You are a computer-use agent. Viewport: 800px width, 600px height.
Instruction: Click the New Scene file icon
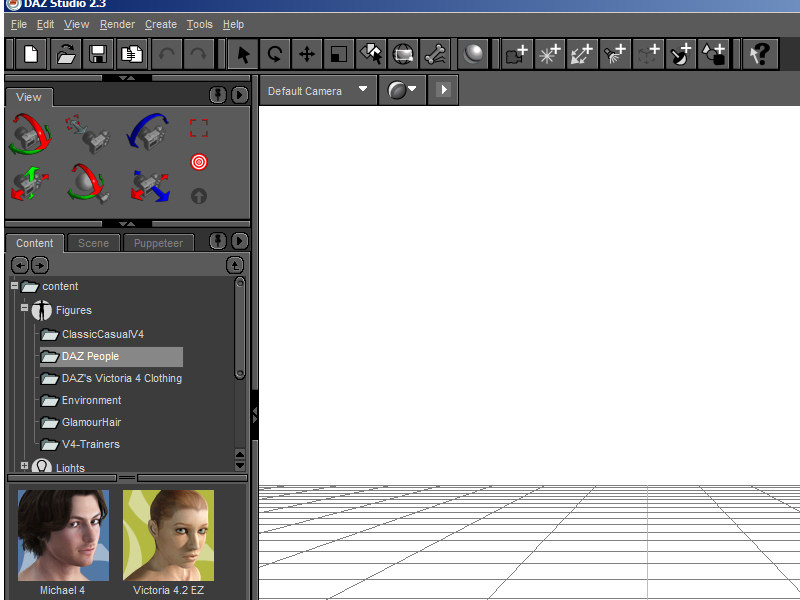[x=30, y=54]
